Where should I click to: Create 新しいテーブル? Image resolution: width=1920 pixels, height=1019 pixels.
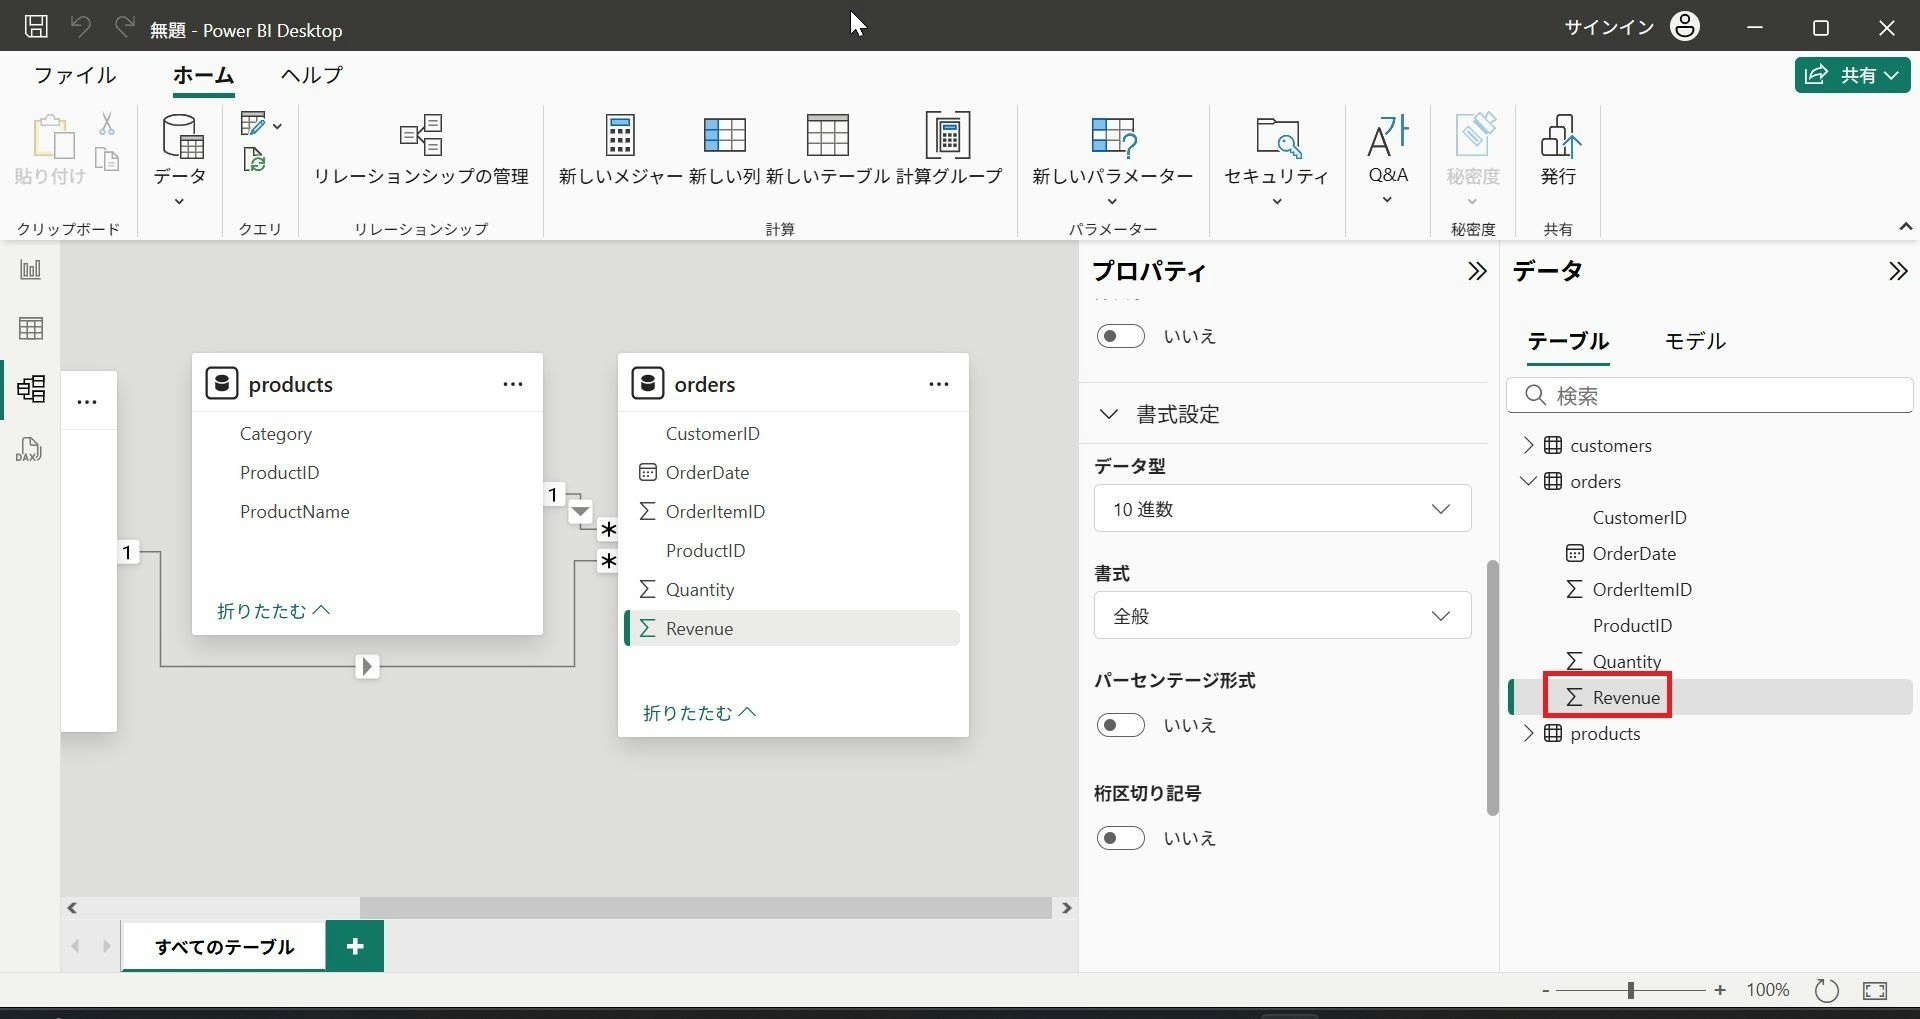click(x=828, y=150)
